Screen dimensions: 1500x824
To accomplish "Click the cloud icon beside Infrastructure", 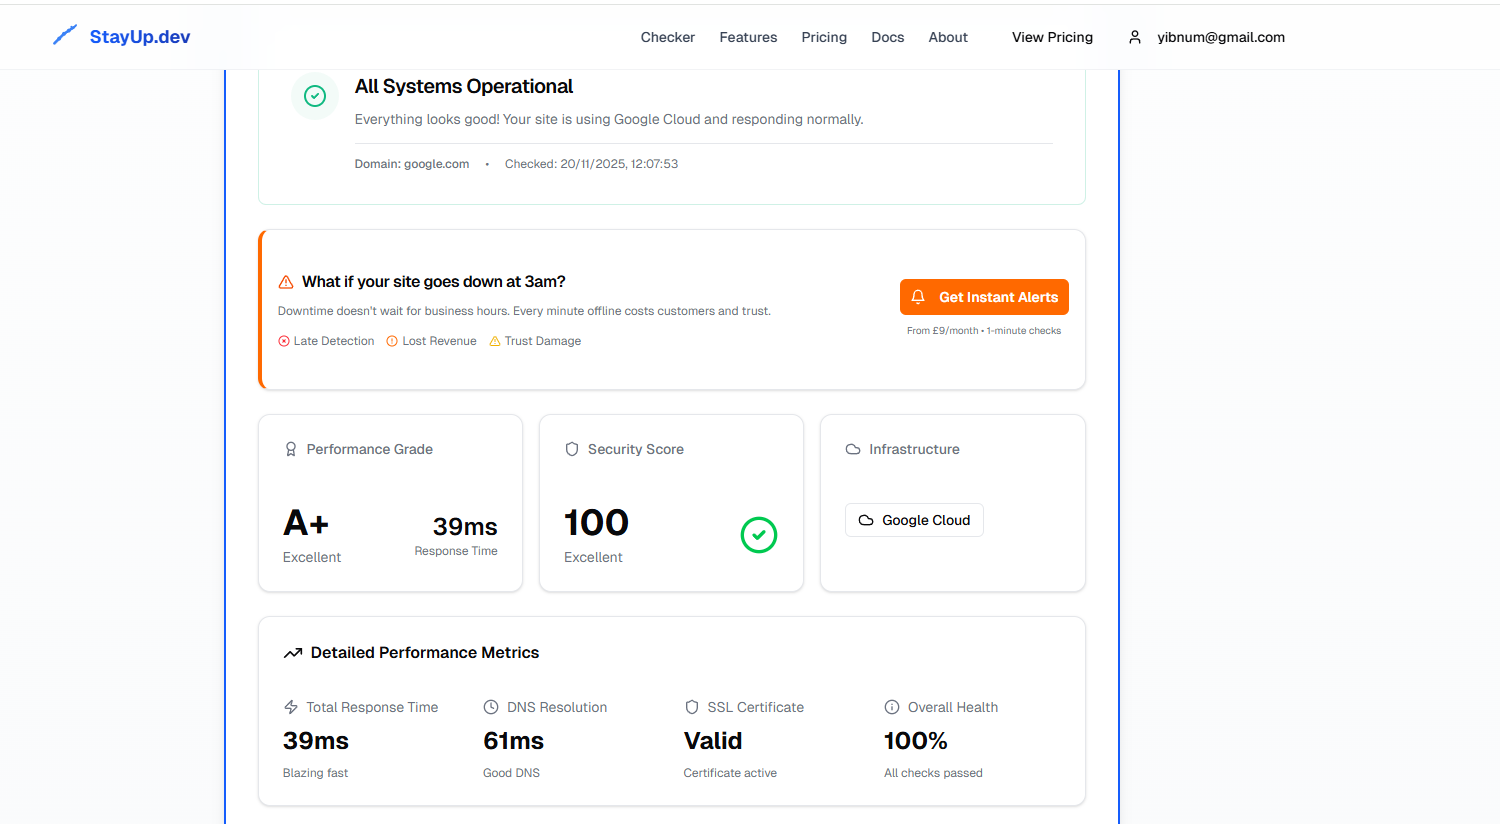I will click(x=852, y=449).
